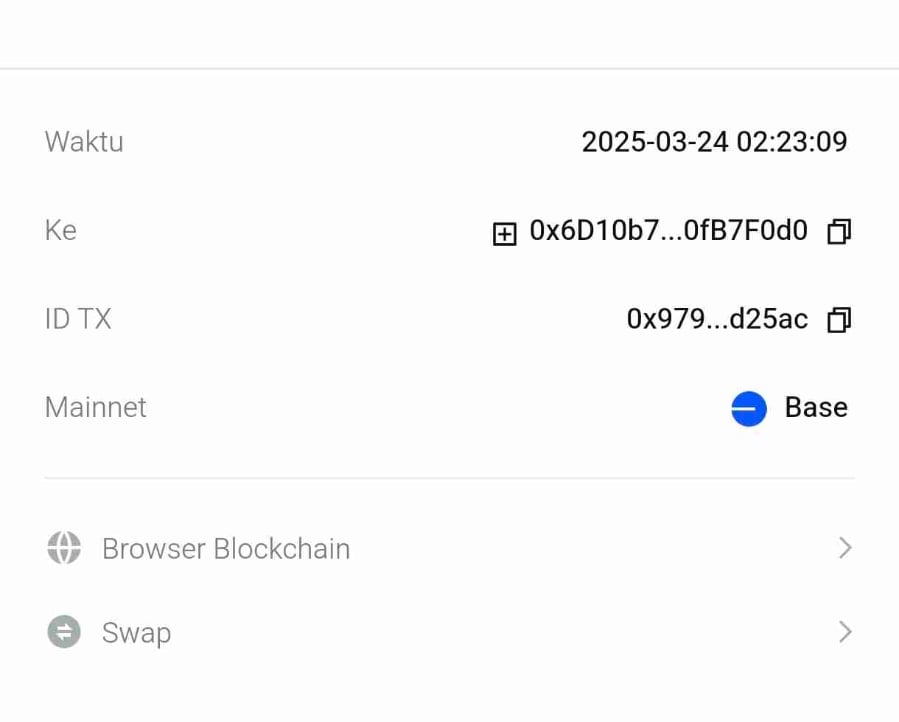Open the Browser Blockchain menu entry
Screen dimensions: 899x722
click(226, 549)
